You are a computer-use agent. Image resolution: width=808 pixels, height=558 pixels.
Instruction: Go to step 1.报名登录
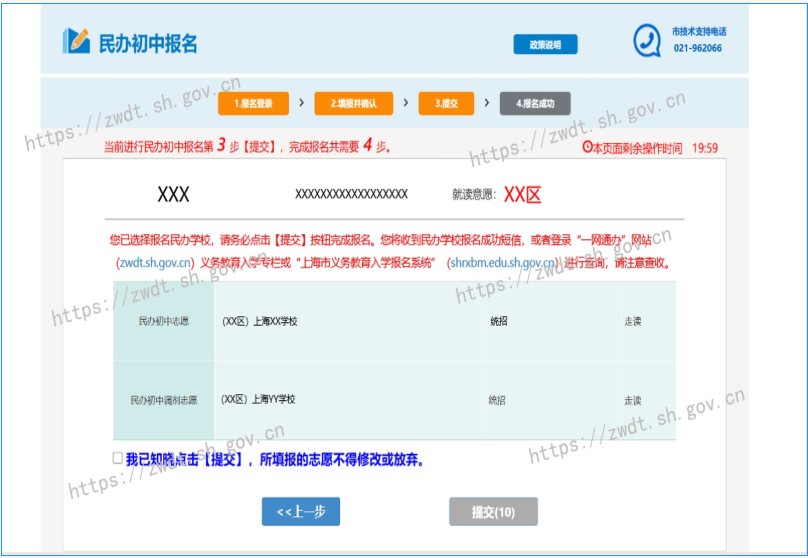click(x=252, y=103)
